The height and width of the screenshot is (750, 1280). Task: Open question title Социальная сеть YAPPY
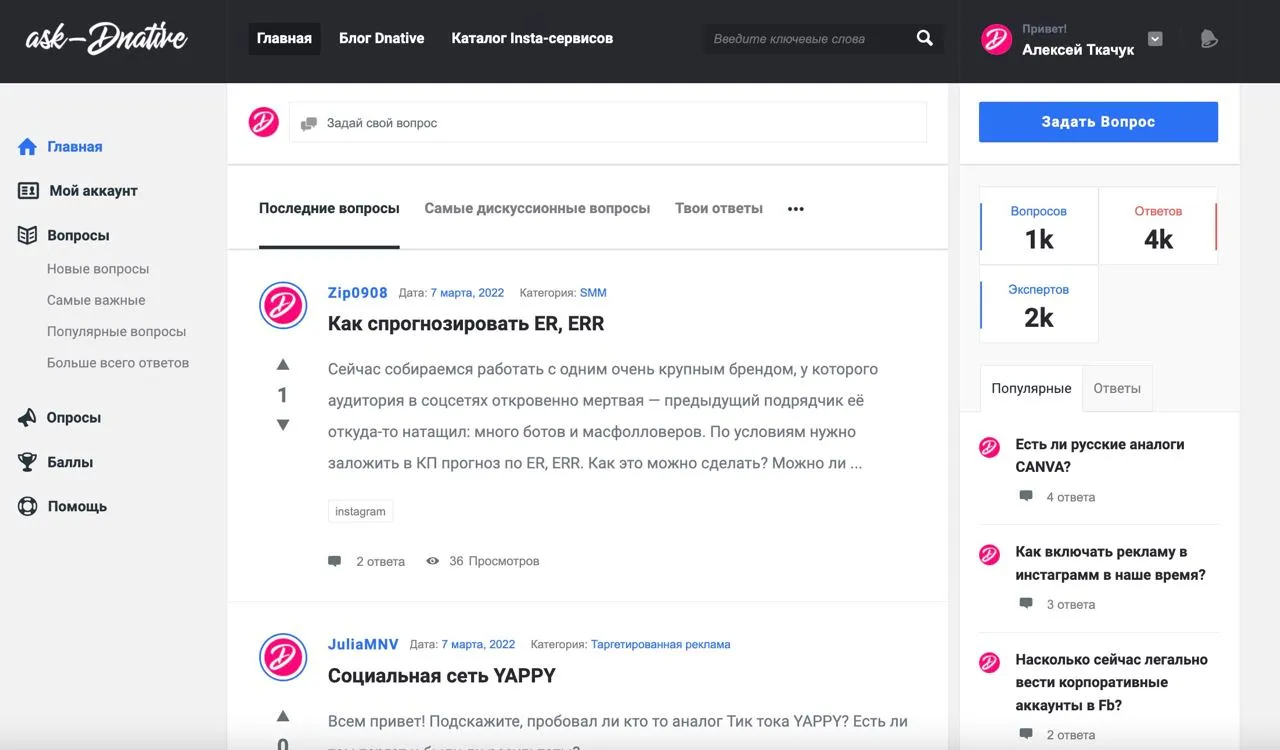point(442,676)
